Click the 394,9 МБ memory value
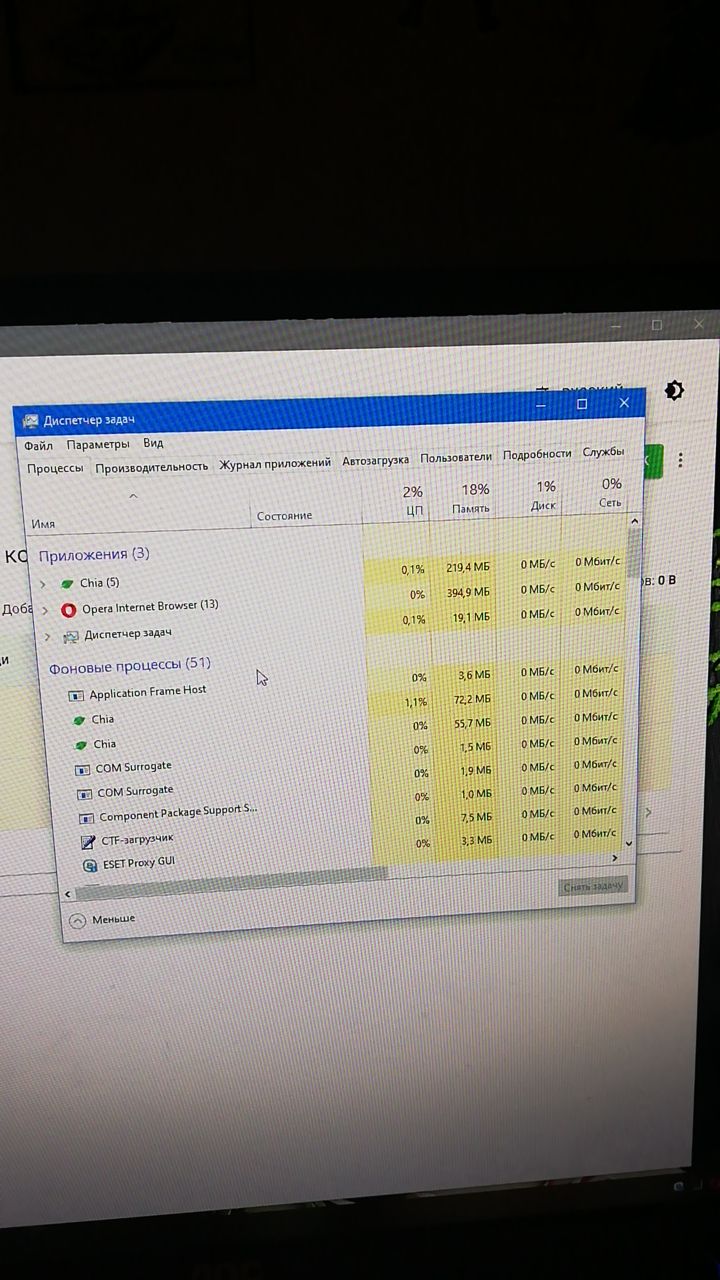This screenshot has height=1280, width=720. pyautogui.click(x=468, y=593)
